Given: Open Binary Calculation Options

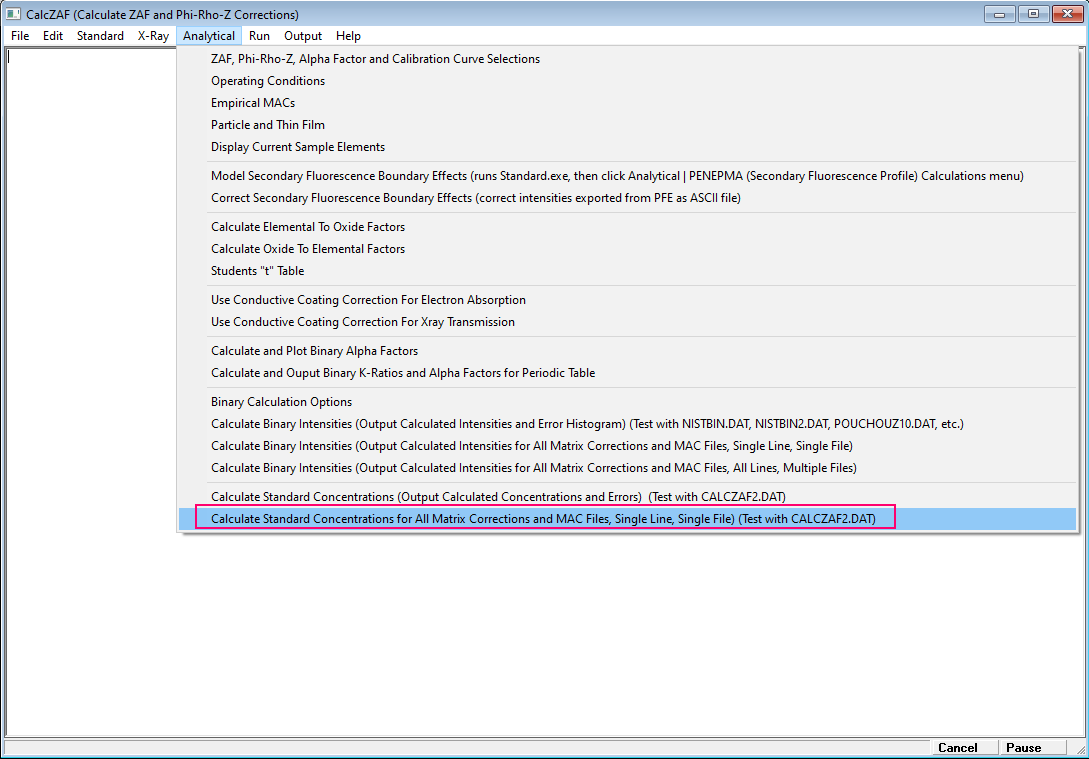Looking at the screenshot, I should point(282,402).
